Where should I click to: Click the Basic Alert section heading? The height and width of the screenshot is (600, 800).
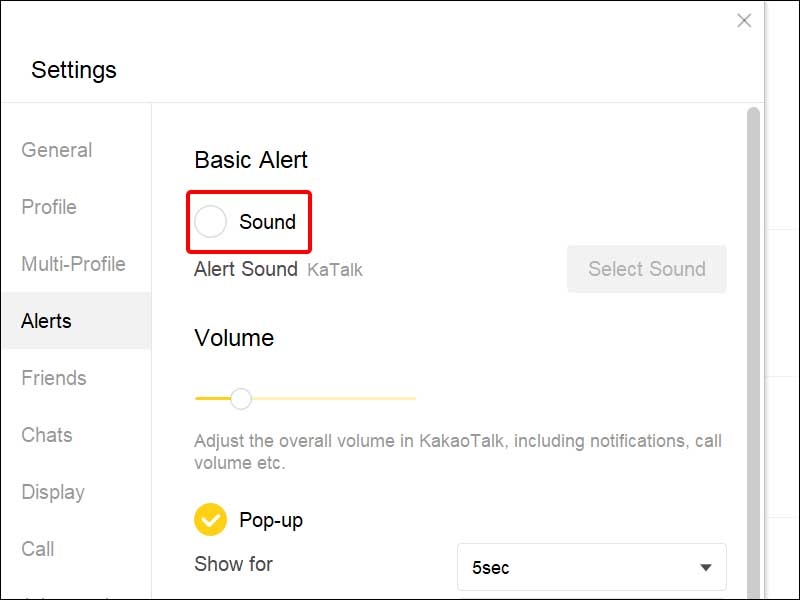pyautogui.click(x=251, y=160)
